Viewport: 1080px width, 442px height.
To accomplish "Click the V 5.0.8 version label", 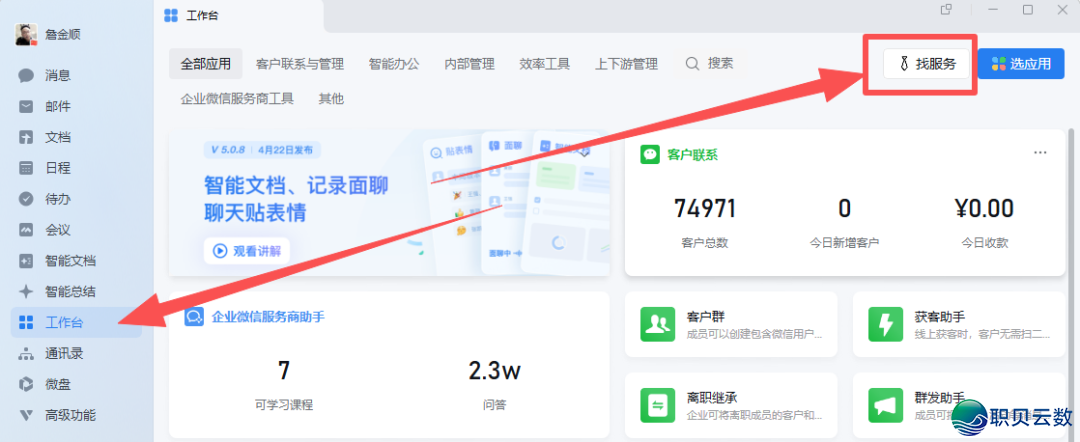I will tap(227, 149).
